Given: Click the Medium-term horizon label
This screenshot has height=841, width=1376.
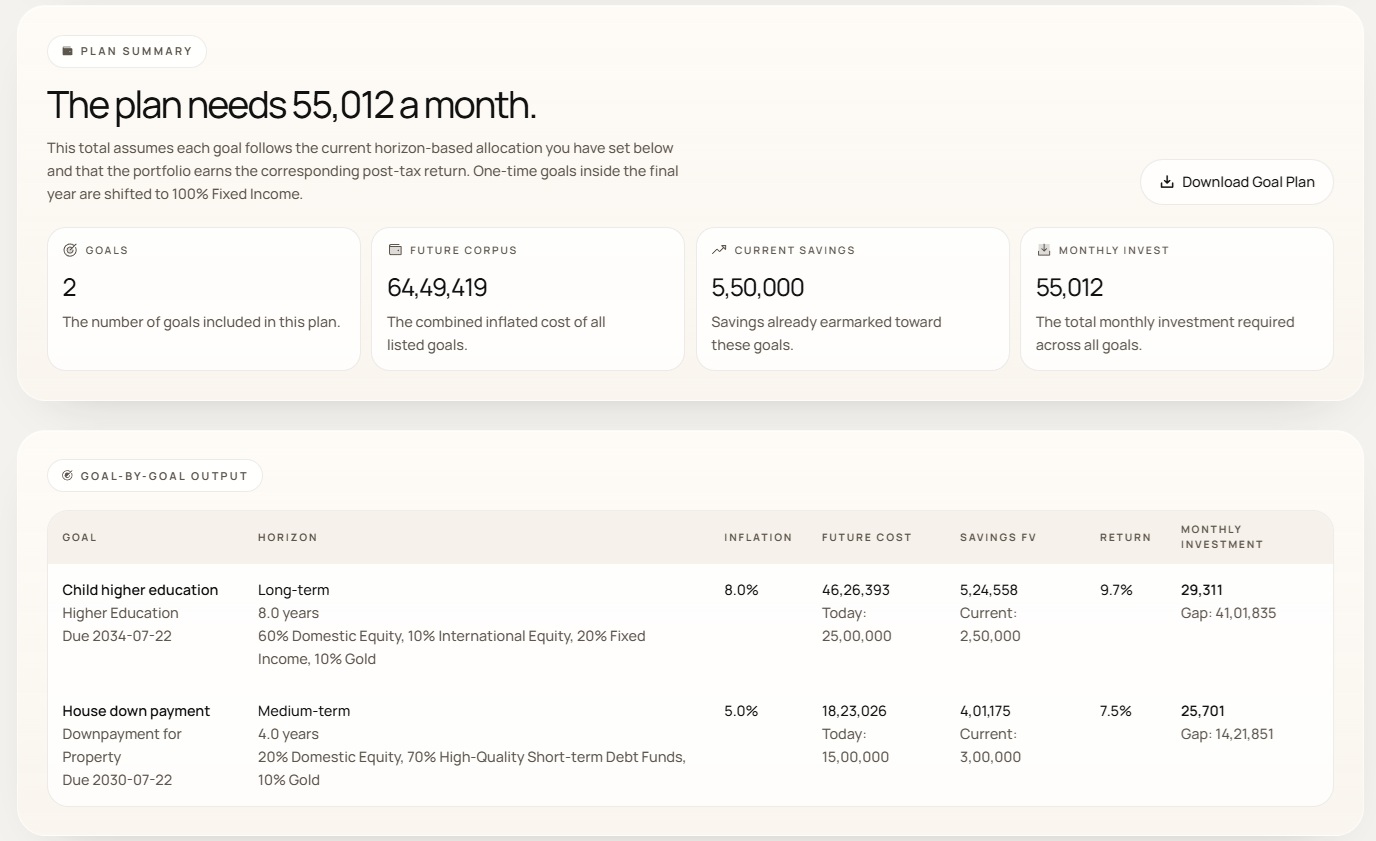Looking at the screenshot, I should coord(304,711).
